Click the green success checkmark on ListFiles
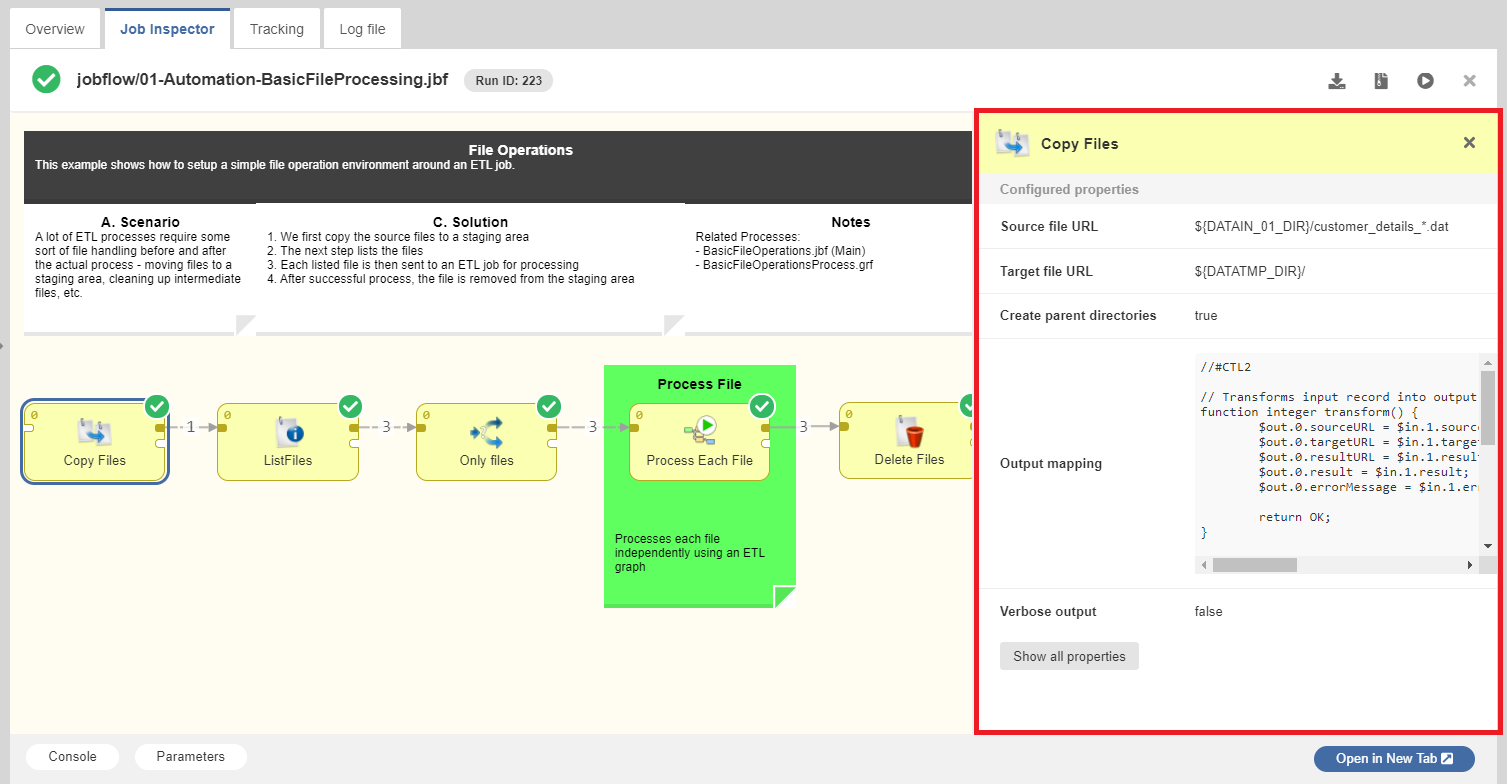 (350, 406)
